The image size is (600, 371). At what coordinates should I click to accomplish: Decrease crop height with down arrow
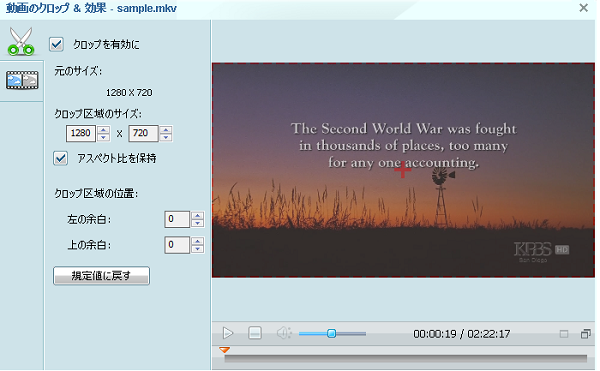[166, 137]
